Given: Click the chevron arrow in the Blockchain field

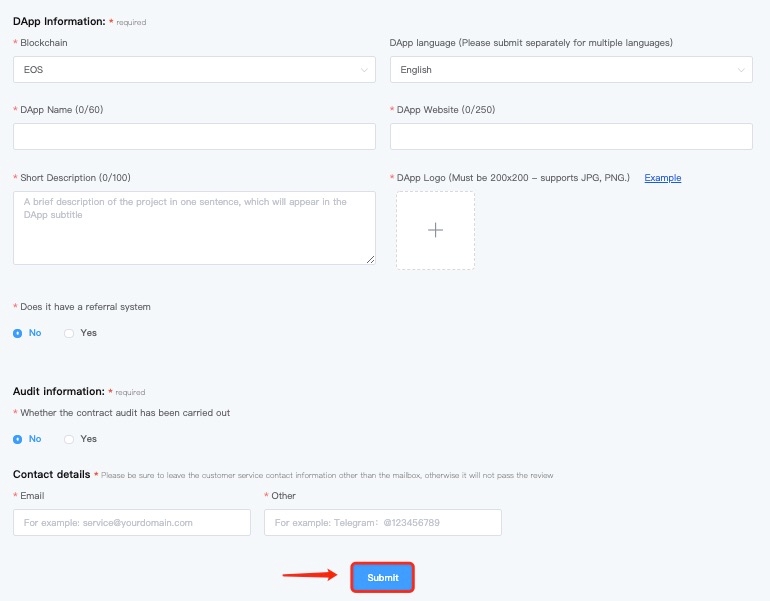Looking at the screenshot, I should [363, 70].
